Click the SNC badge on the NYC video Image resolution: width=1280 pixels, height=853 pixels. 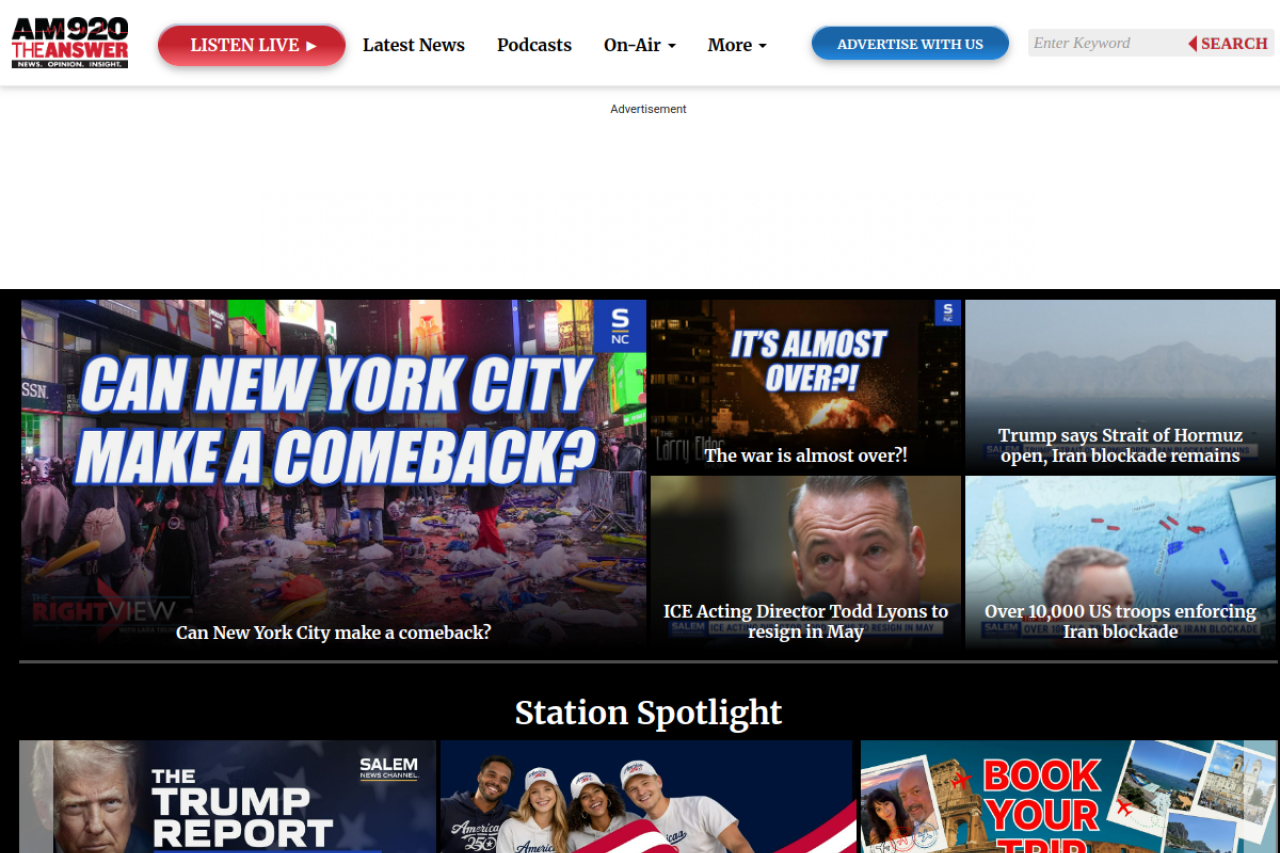click(620, 326)
